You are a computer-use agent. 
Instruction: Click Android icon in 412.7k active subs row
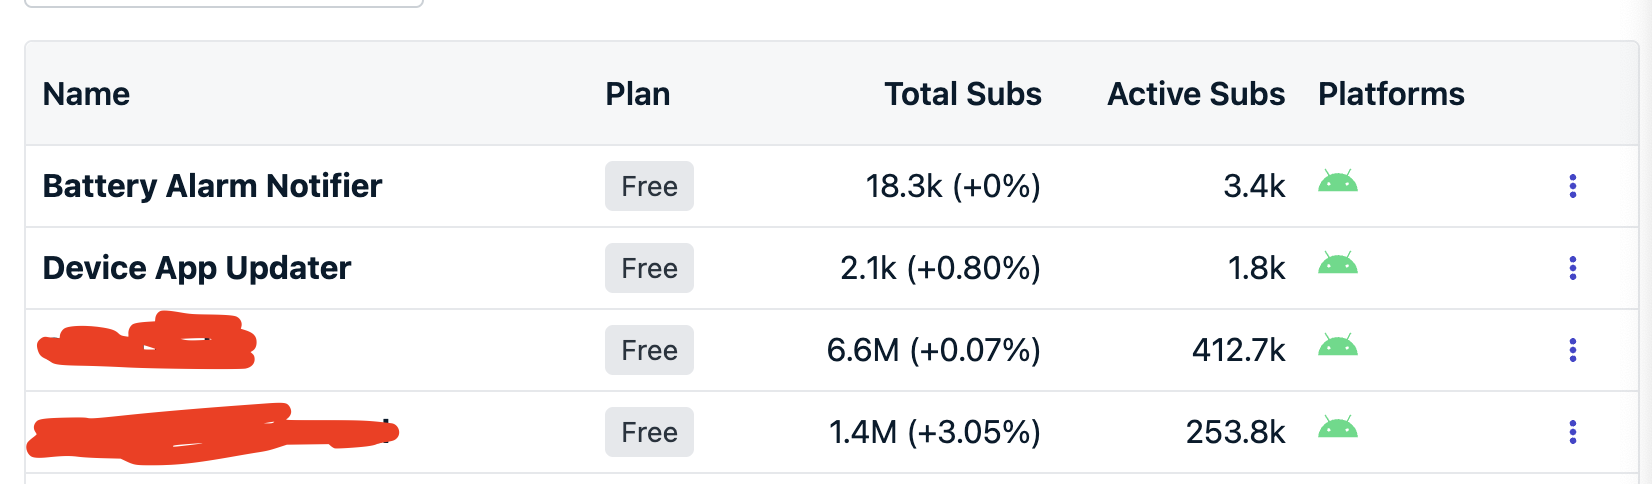(1337, 345)
